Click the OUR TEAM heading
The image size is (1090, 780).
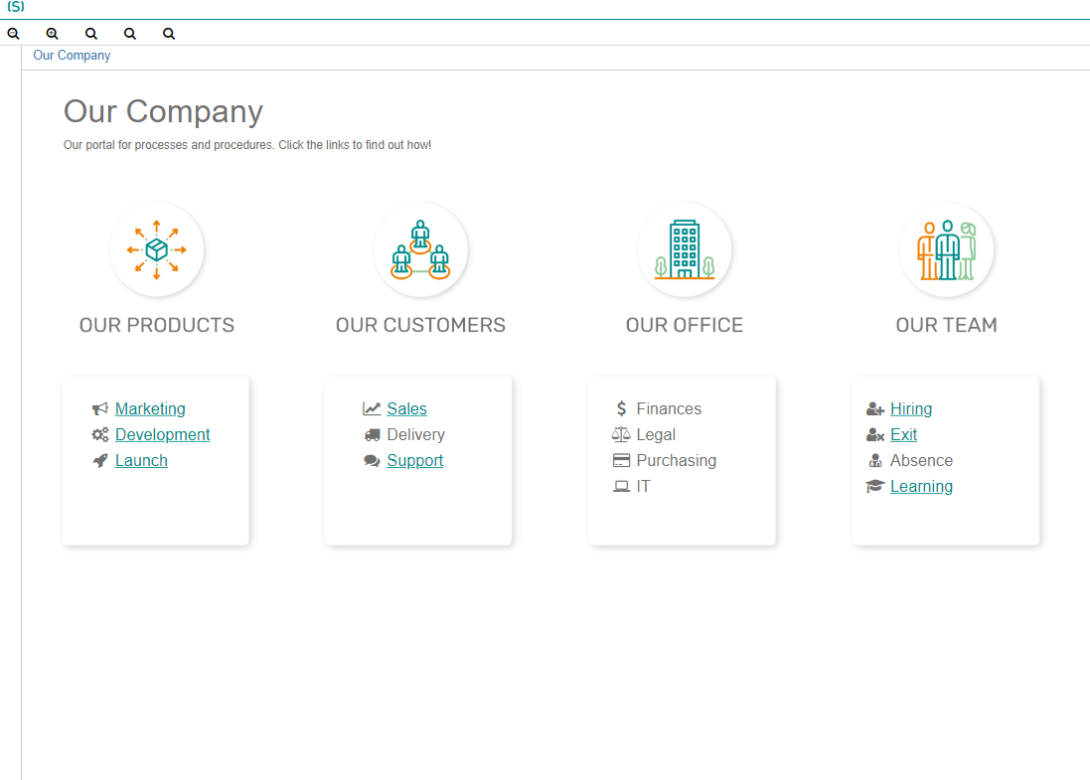tap(946, 325)
